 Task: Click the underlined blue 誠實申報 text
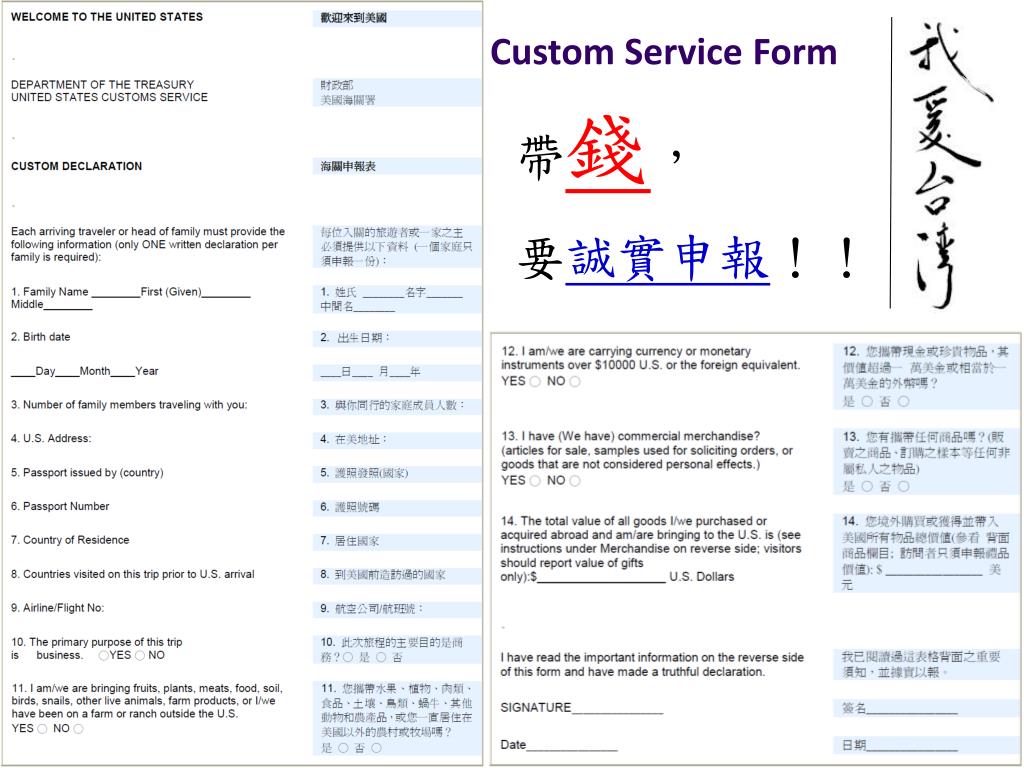coord(667,259)
